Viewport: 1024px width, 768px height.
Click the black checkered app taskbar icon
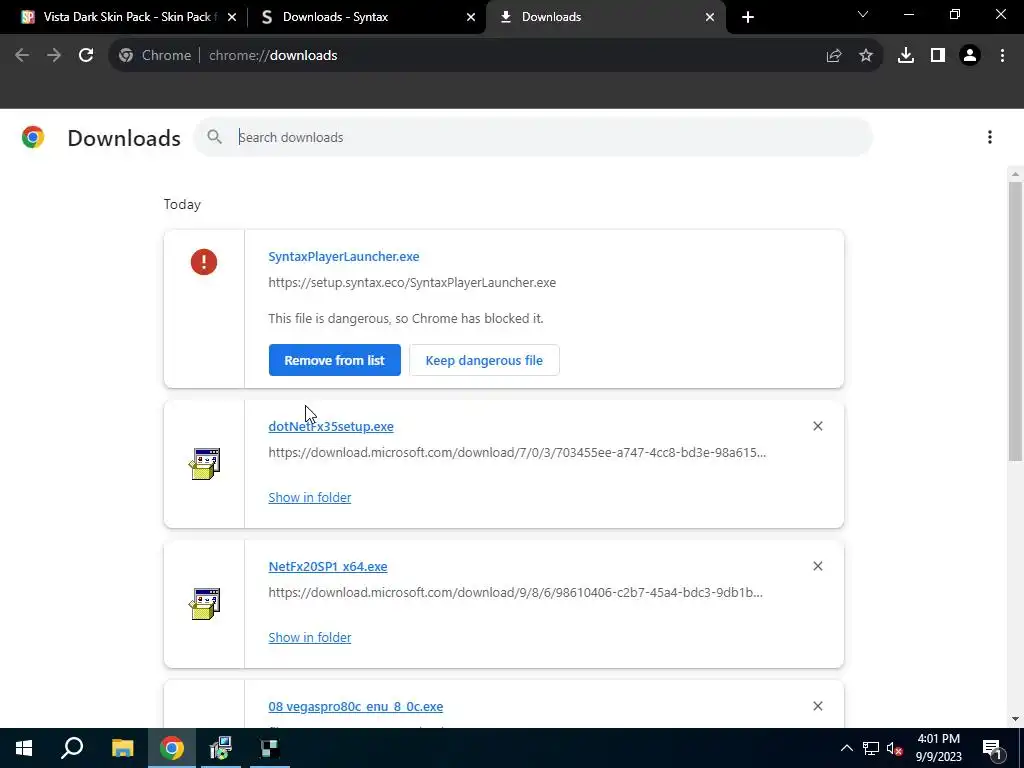tap(270, 748)
